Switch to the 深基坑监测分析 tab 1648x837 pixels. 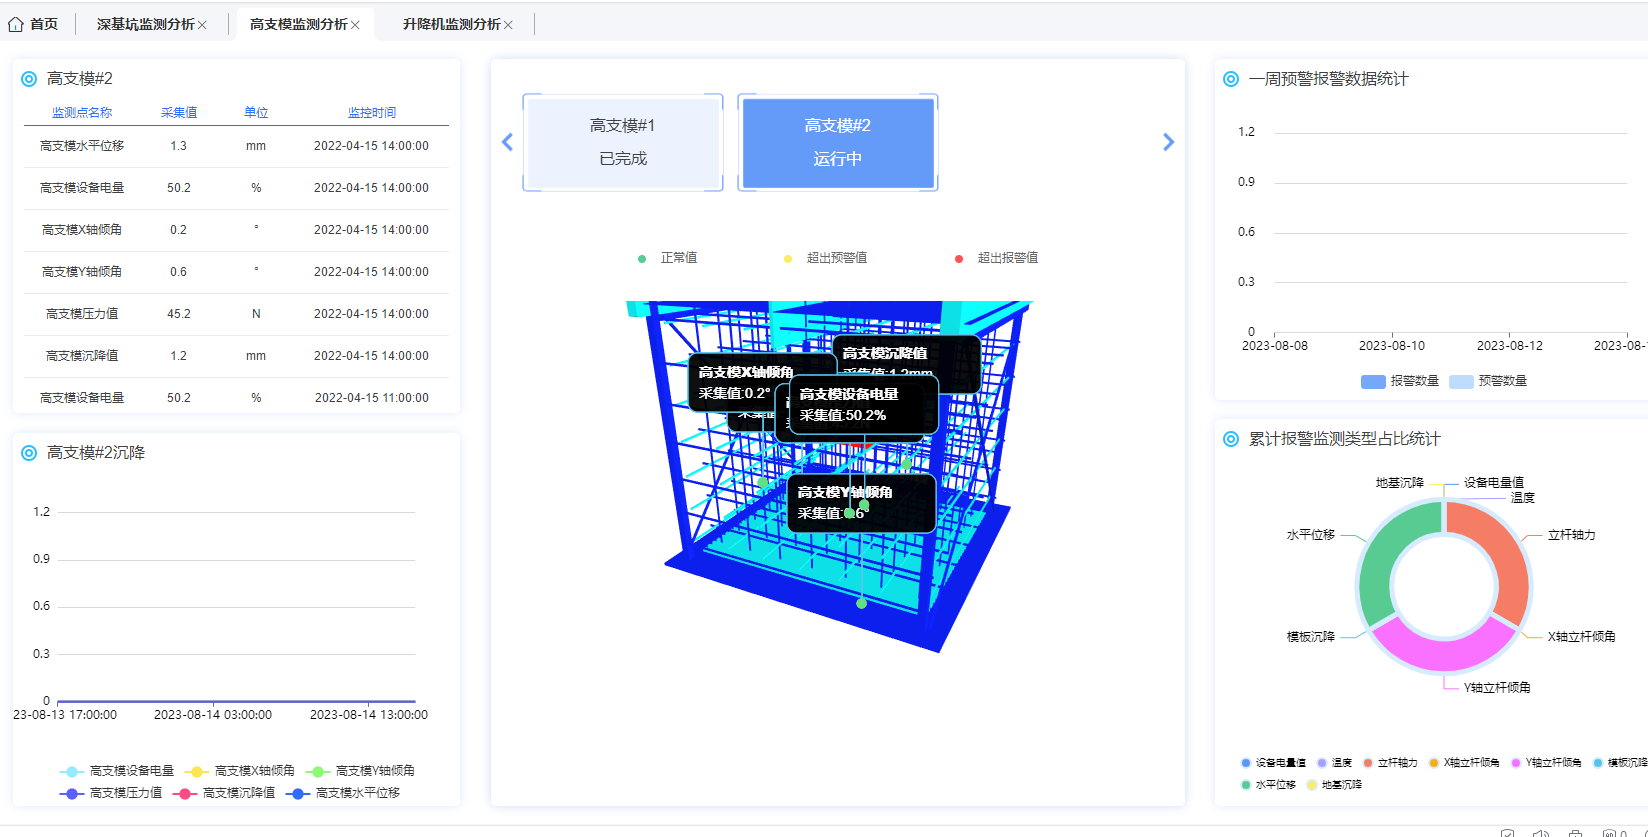click(x=146, y=24)
